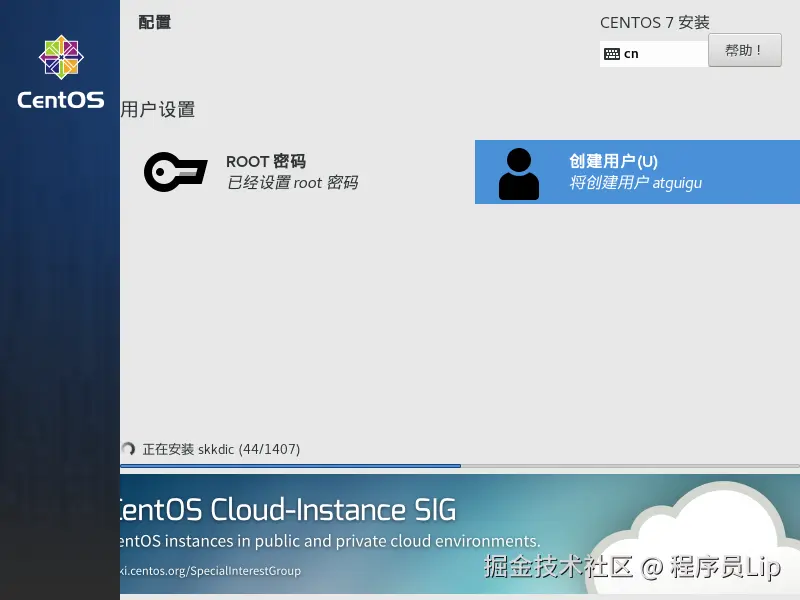Click the 帮助！ help button
800x600 pixels.
coord(744,50)
